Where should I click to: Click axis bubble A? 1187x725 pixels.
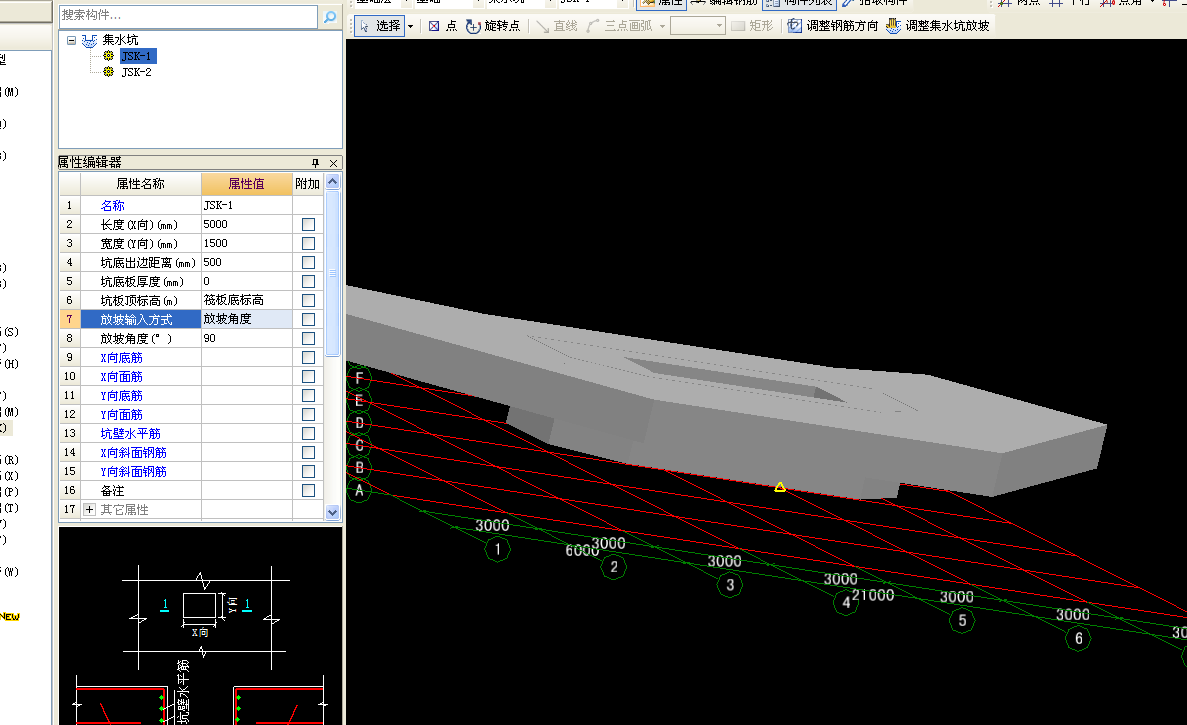click(x=359, y=490)
